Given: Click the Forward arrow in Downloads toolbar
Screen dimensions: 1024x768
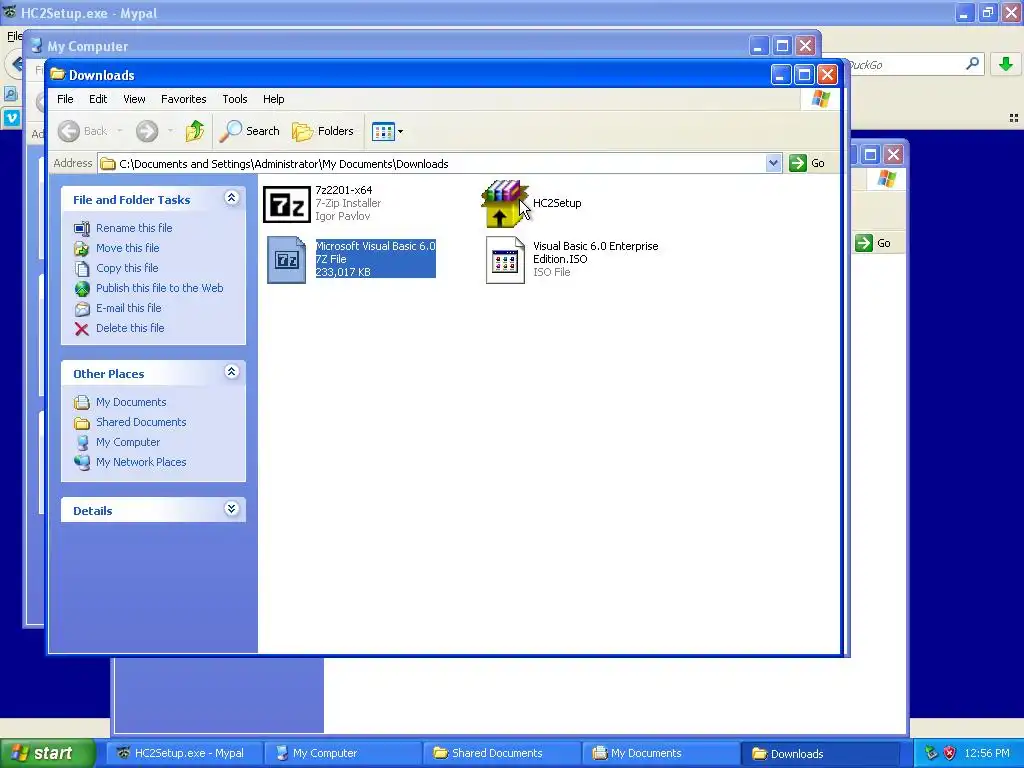Looking at the screenshot, I should click(147, 131).
